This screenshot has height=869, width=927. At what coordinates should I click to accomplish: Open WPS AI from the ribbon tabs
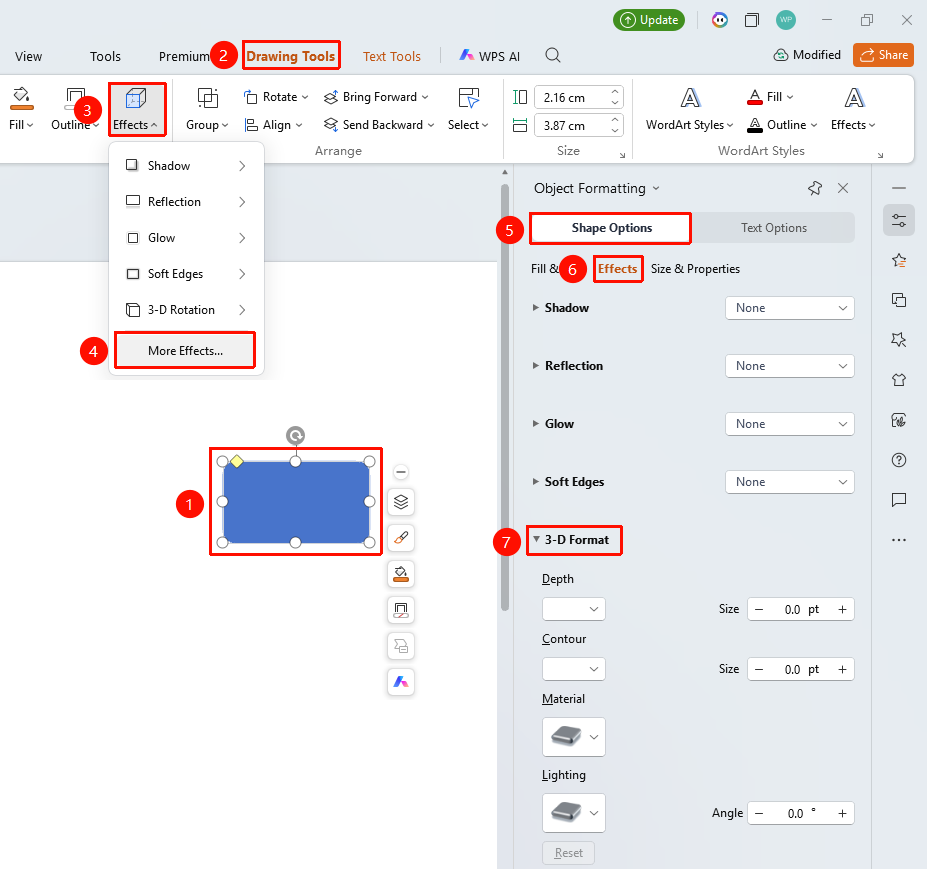490,56
